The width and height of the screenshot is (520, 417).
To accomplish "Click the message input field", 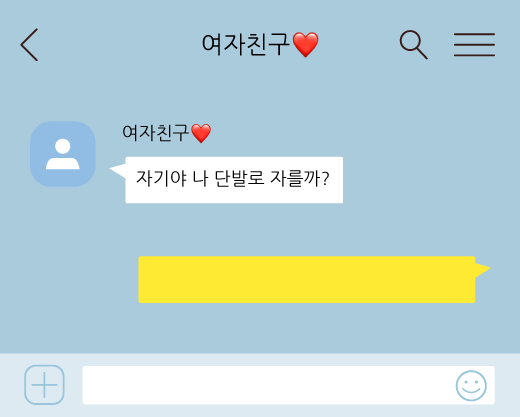I will 288,385.
